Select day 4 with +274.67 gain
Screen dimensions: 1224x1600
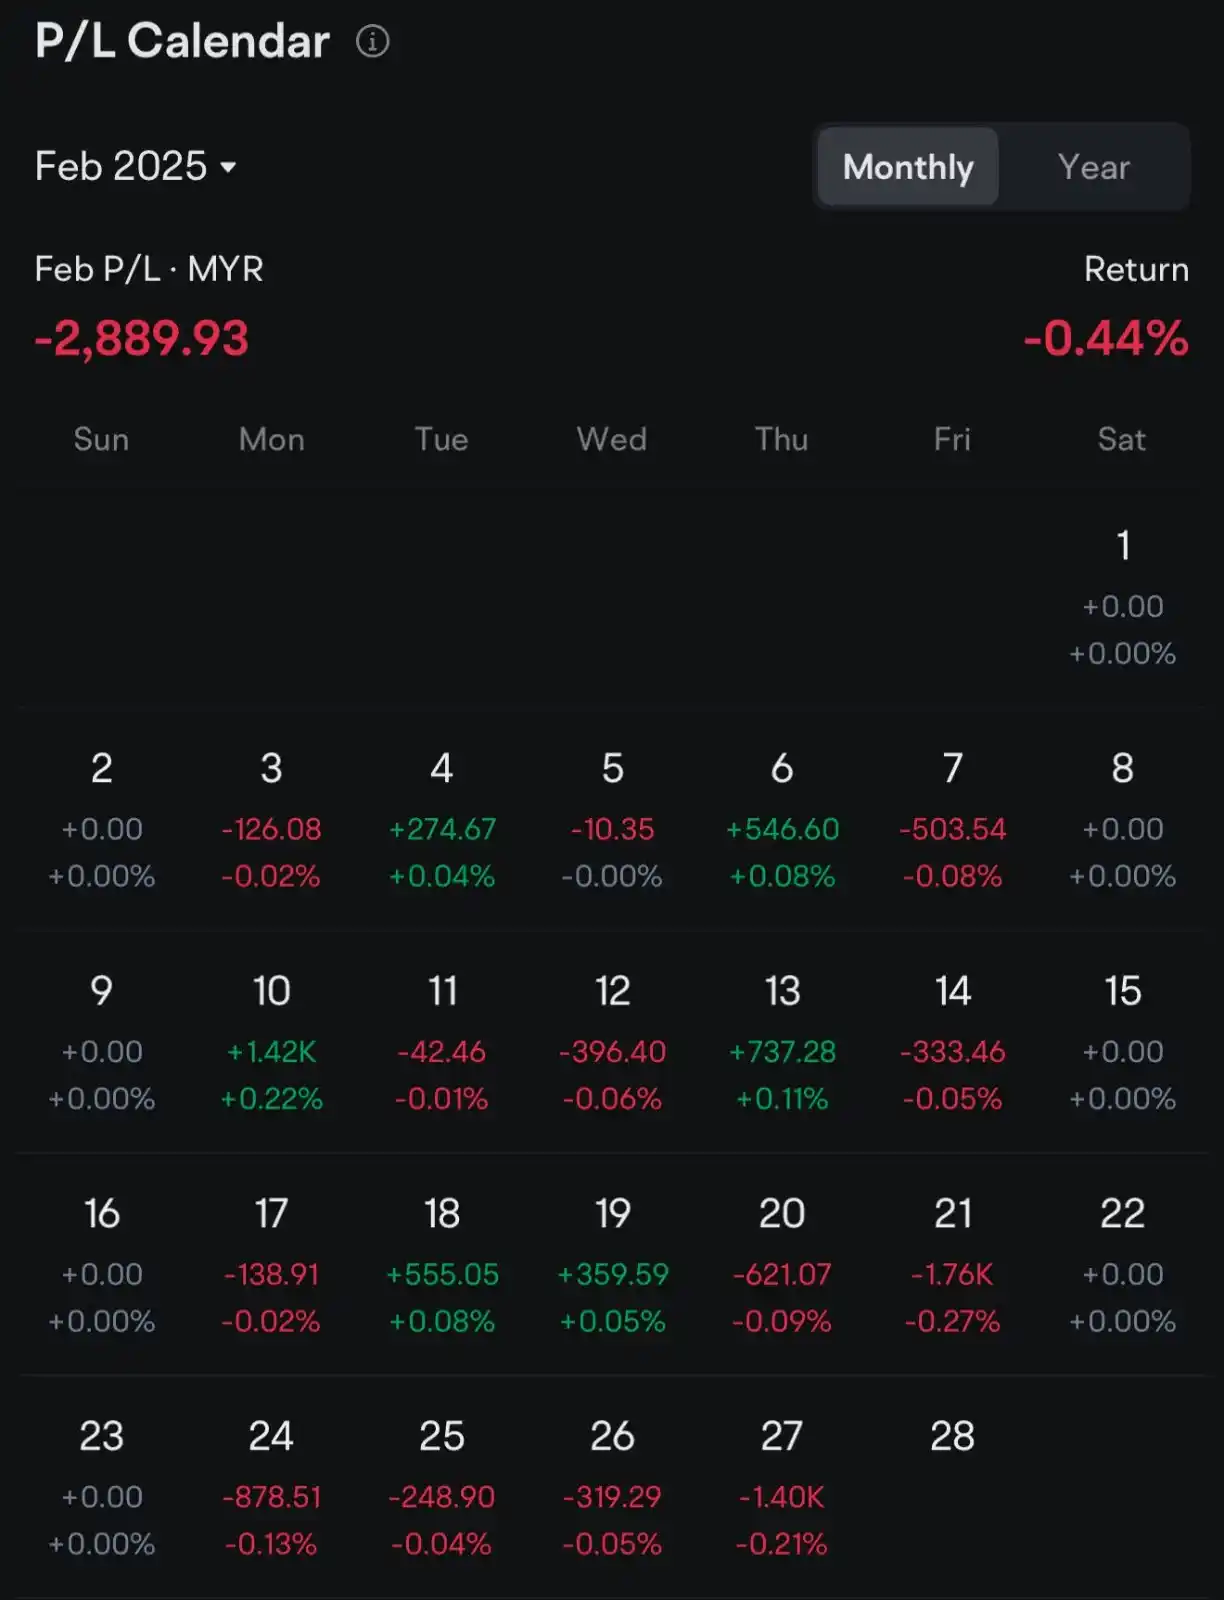click(441, 820)
